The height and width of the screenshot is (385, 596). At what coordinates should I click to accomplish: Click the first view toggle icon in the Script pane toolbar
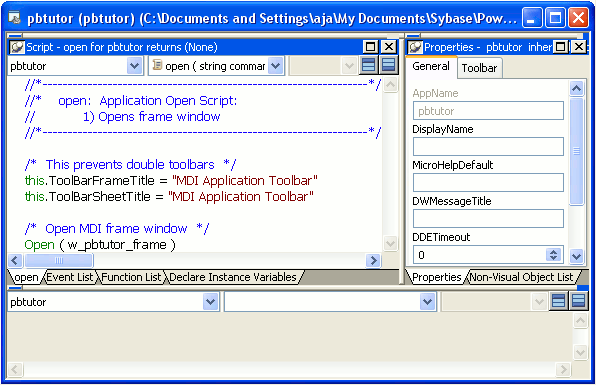[368, 66]
